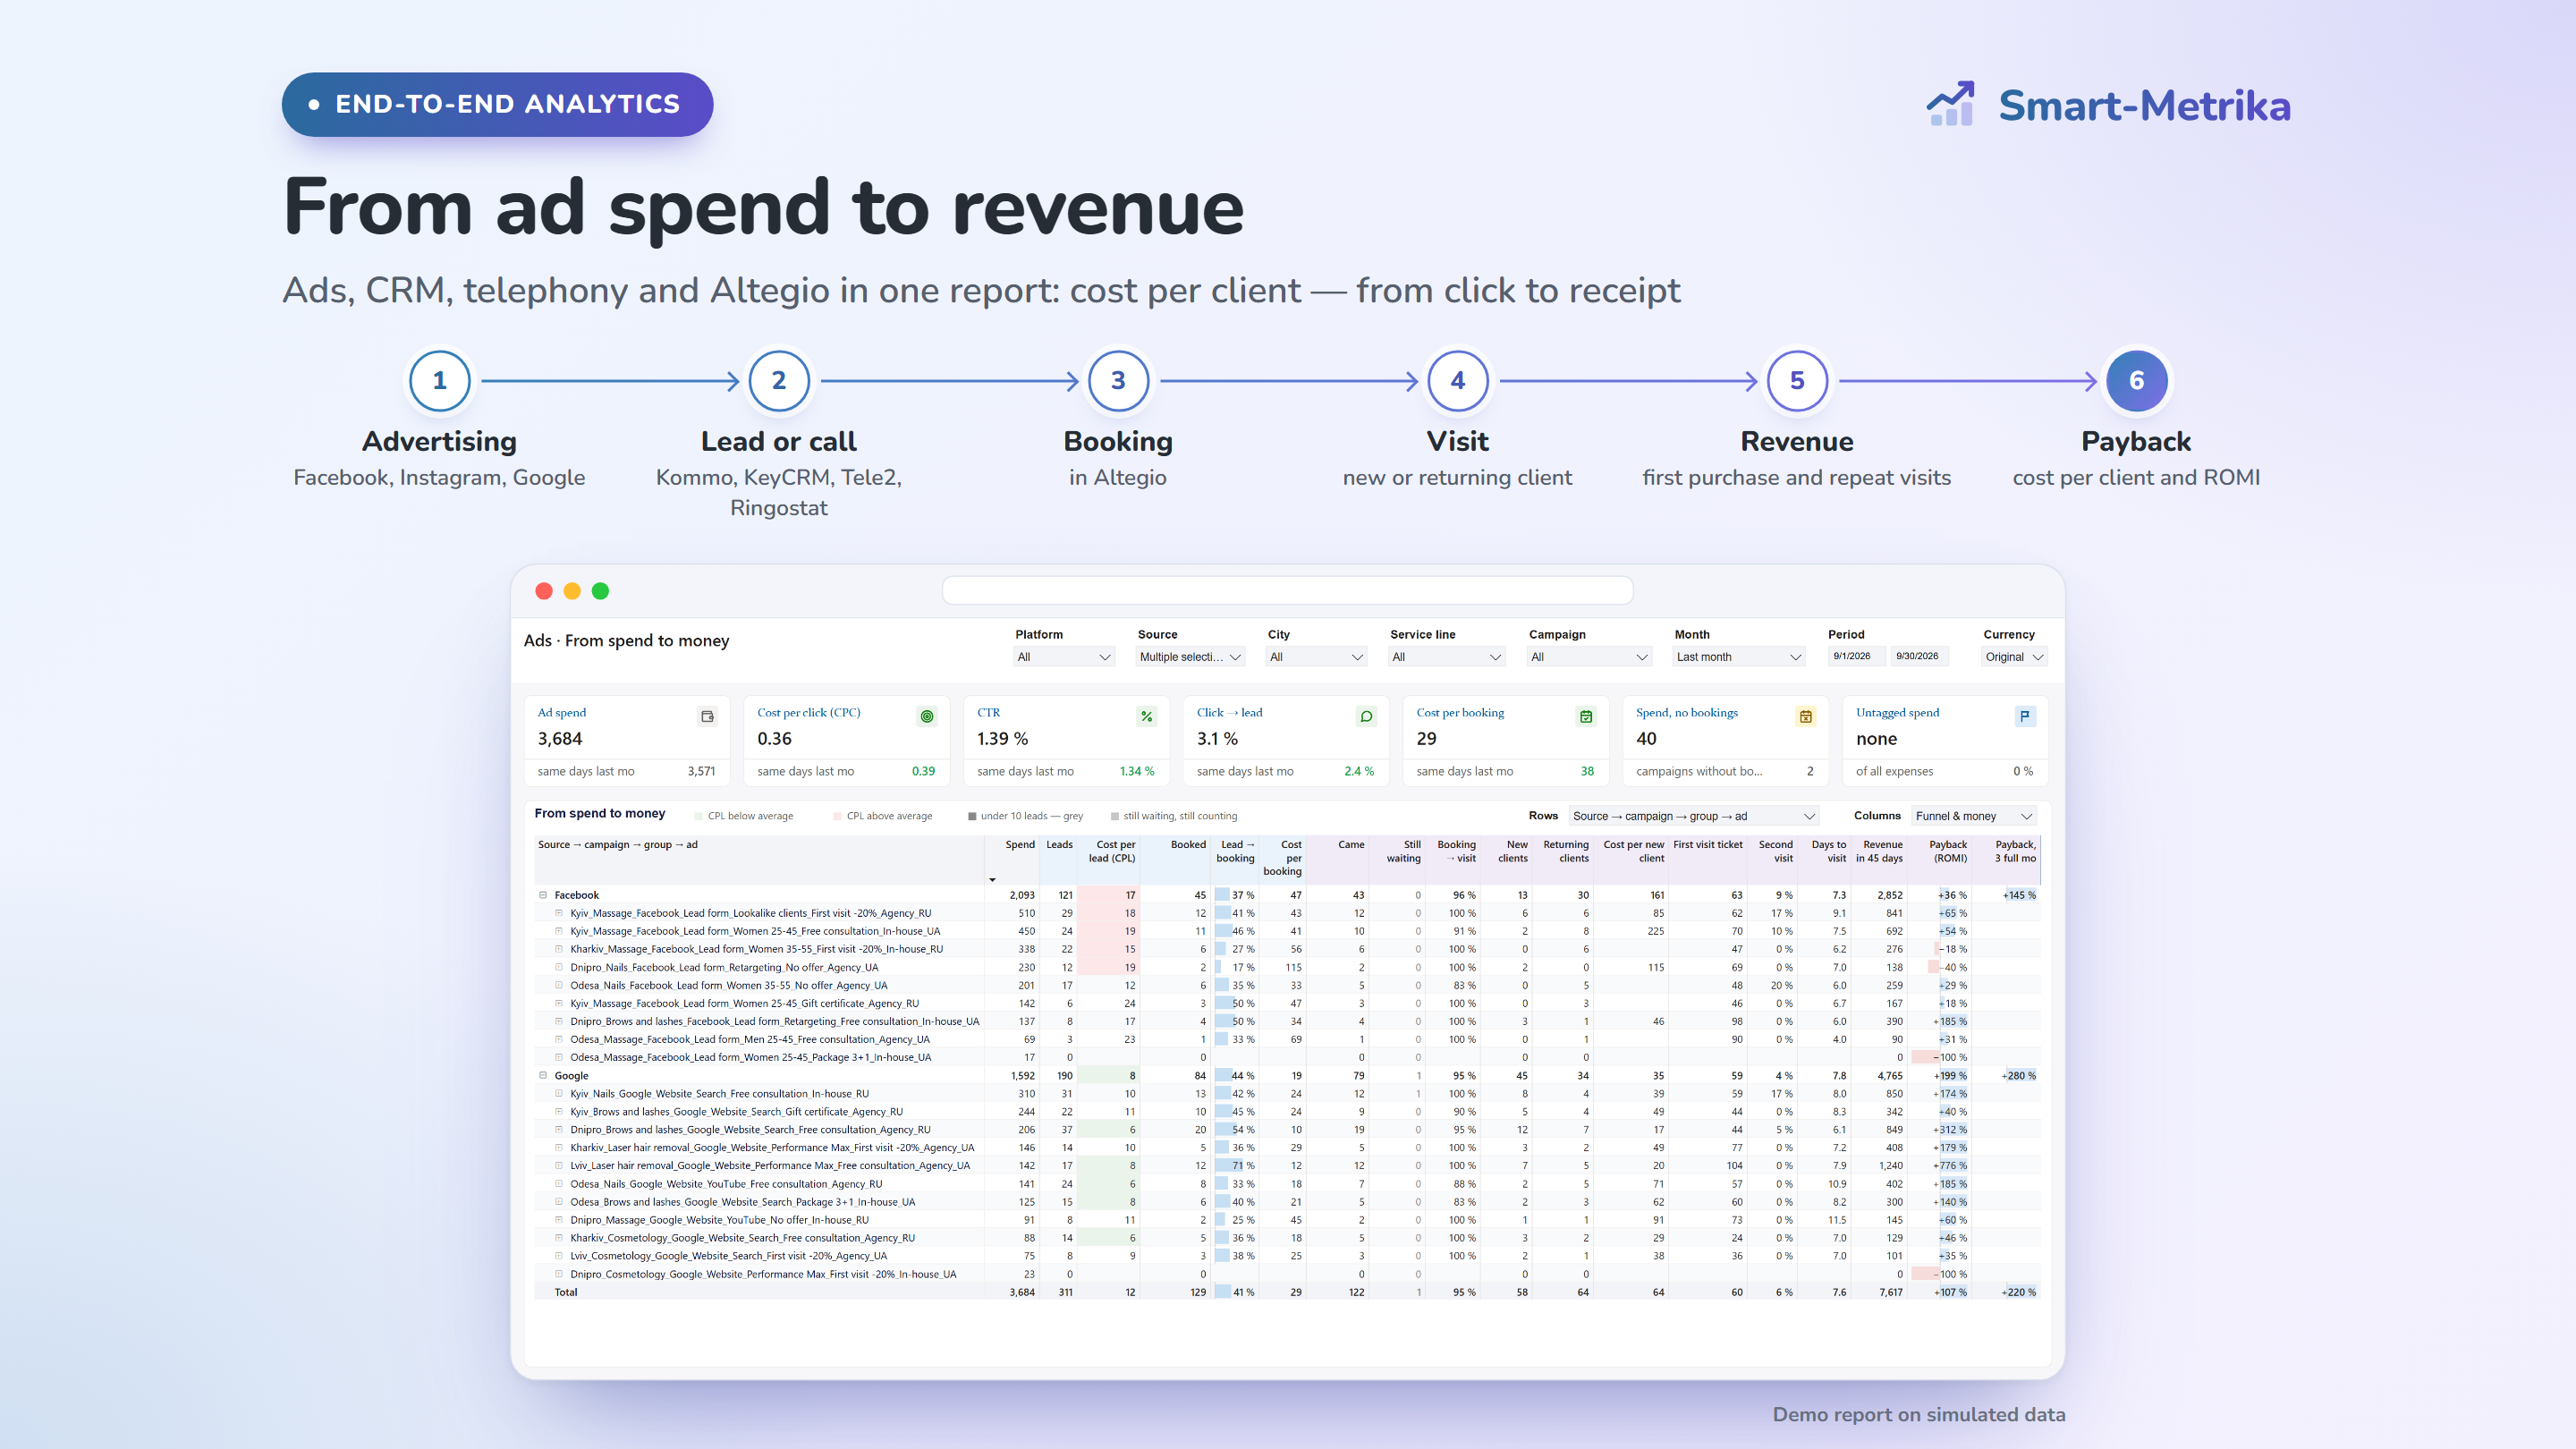
Task: Click the sort arrow under the Spend column
Action: point(992,880)
